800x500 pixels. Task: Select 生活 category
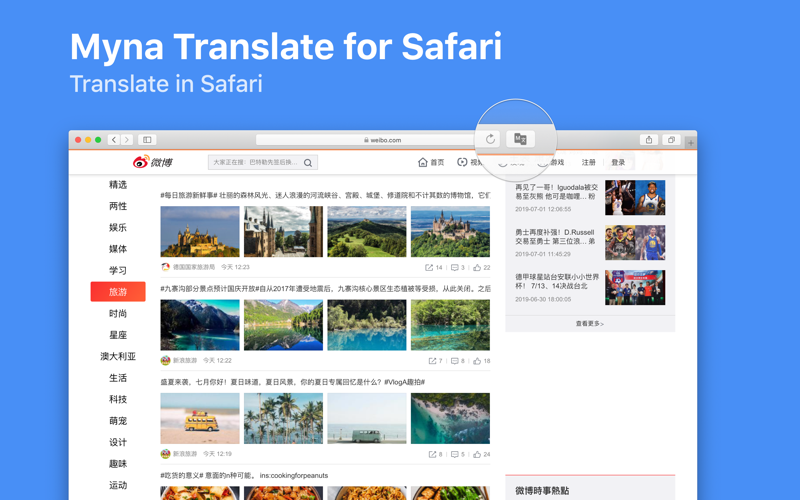[118, 378]
